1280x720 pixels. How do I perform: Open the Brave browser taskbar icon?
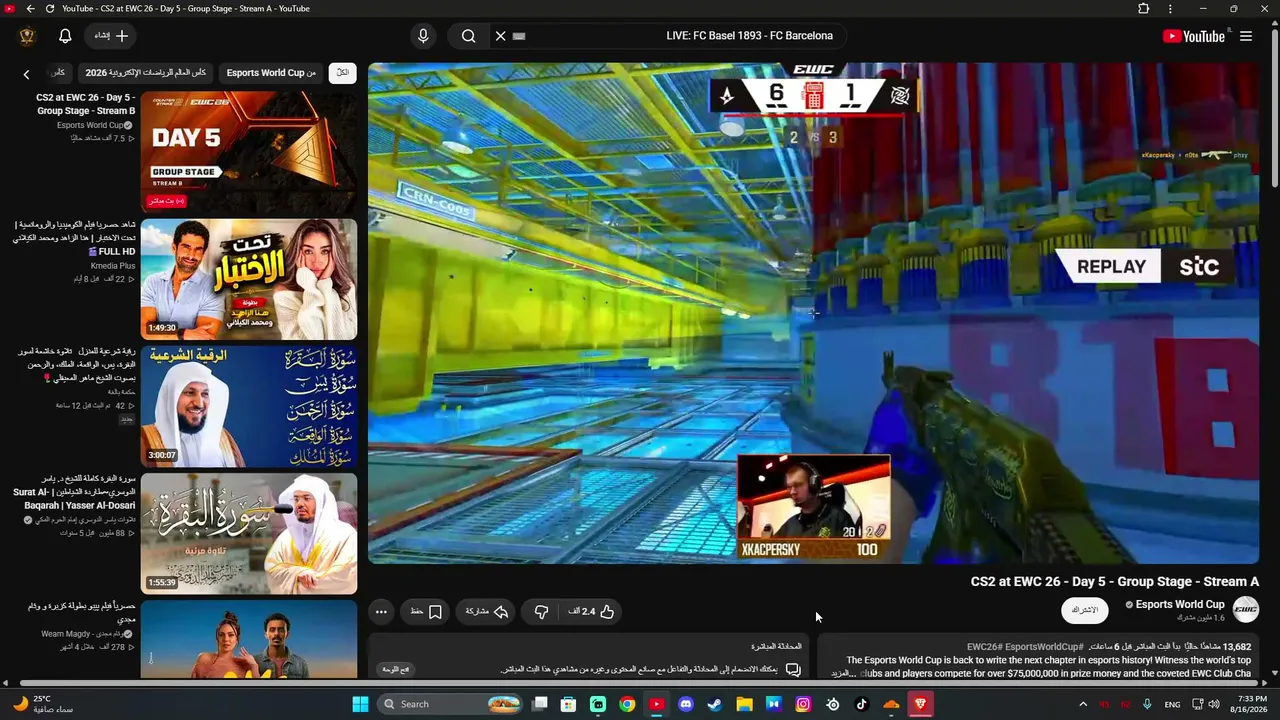pos(921,704)
